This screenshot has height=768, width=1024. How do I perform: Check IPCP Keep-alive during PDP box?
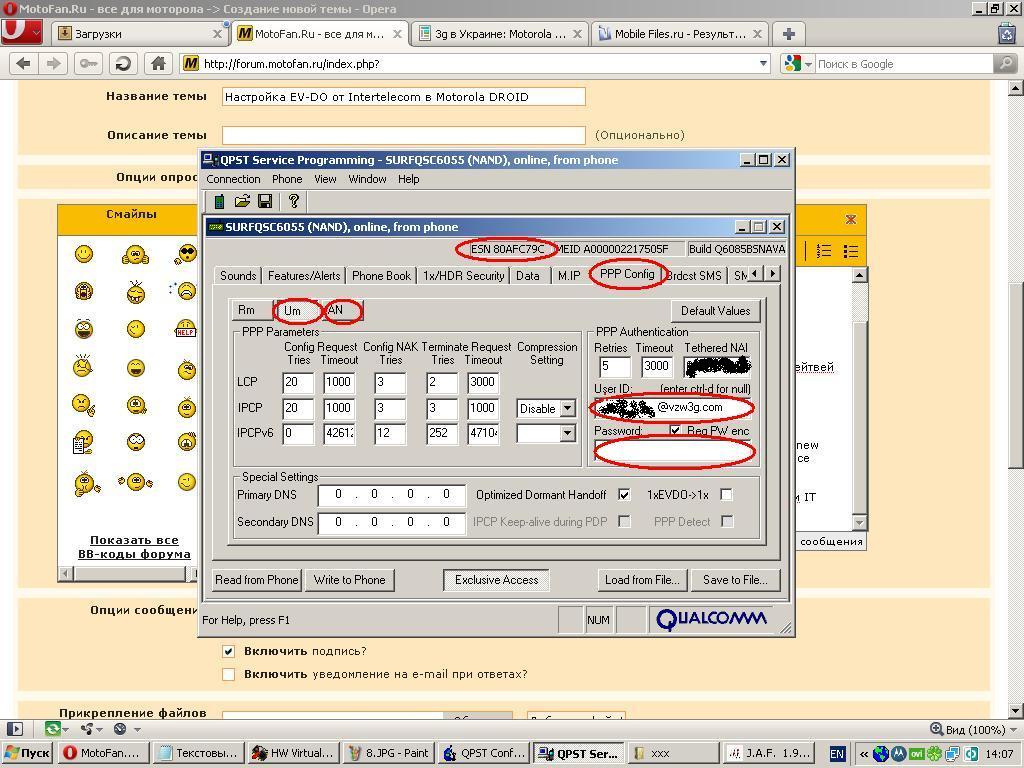(624, 521)
